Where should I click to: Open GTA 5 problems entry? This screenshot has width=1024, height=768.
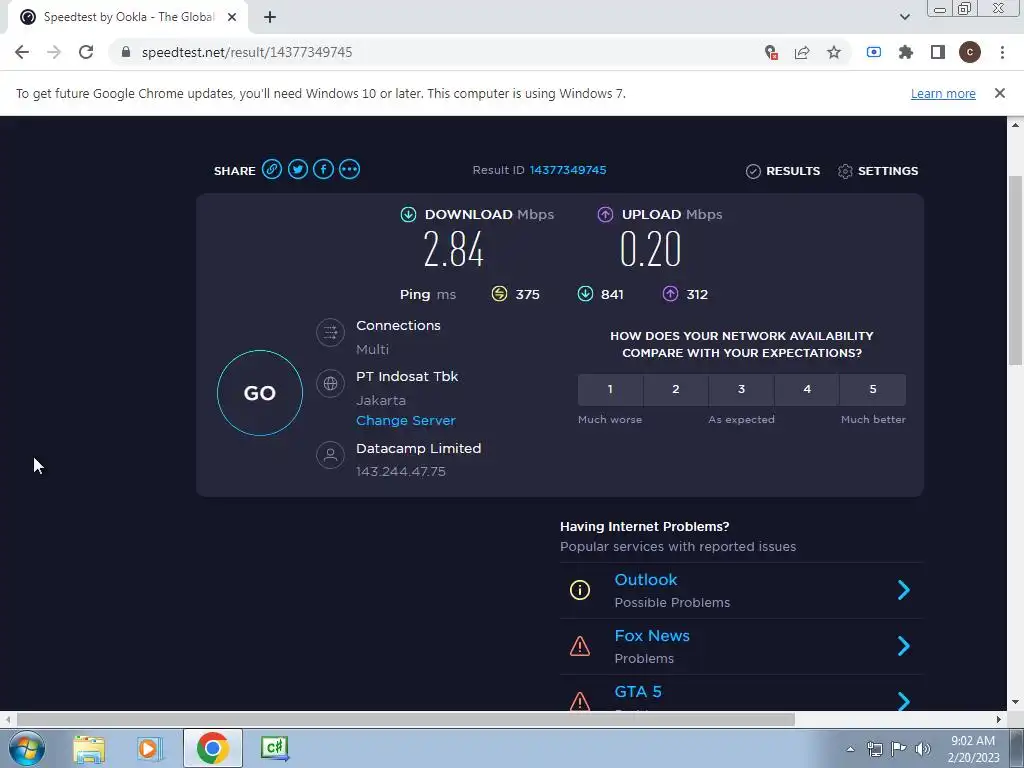click(741, 694)
